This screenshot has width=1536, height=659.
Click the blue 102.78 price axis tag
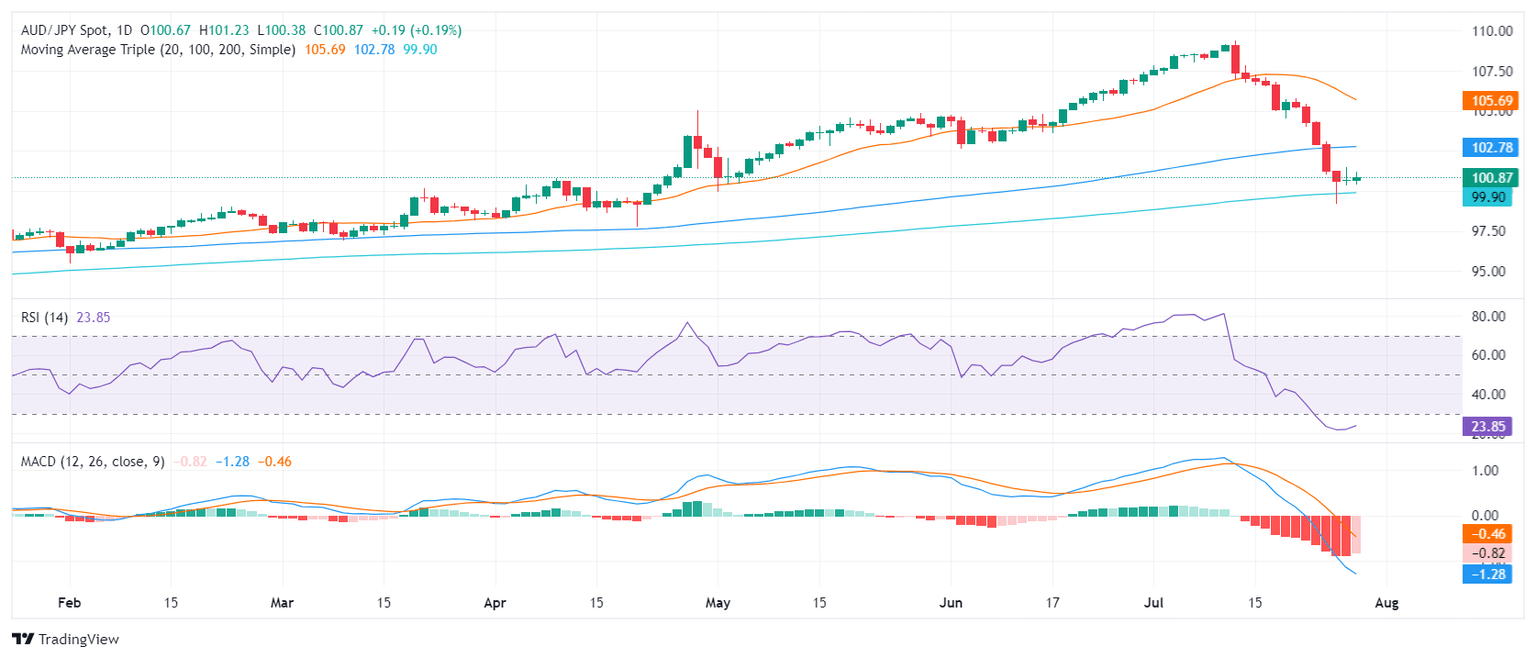1489,147
